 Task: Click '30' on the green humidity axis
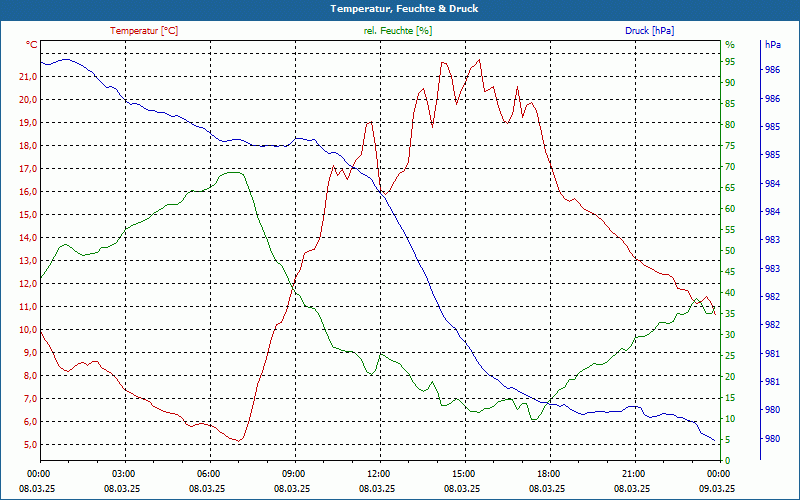[731, 335]
